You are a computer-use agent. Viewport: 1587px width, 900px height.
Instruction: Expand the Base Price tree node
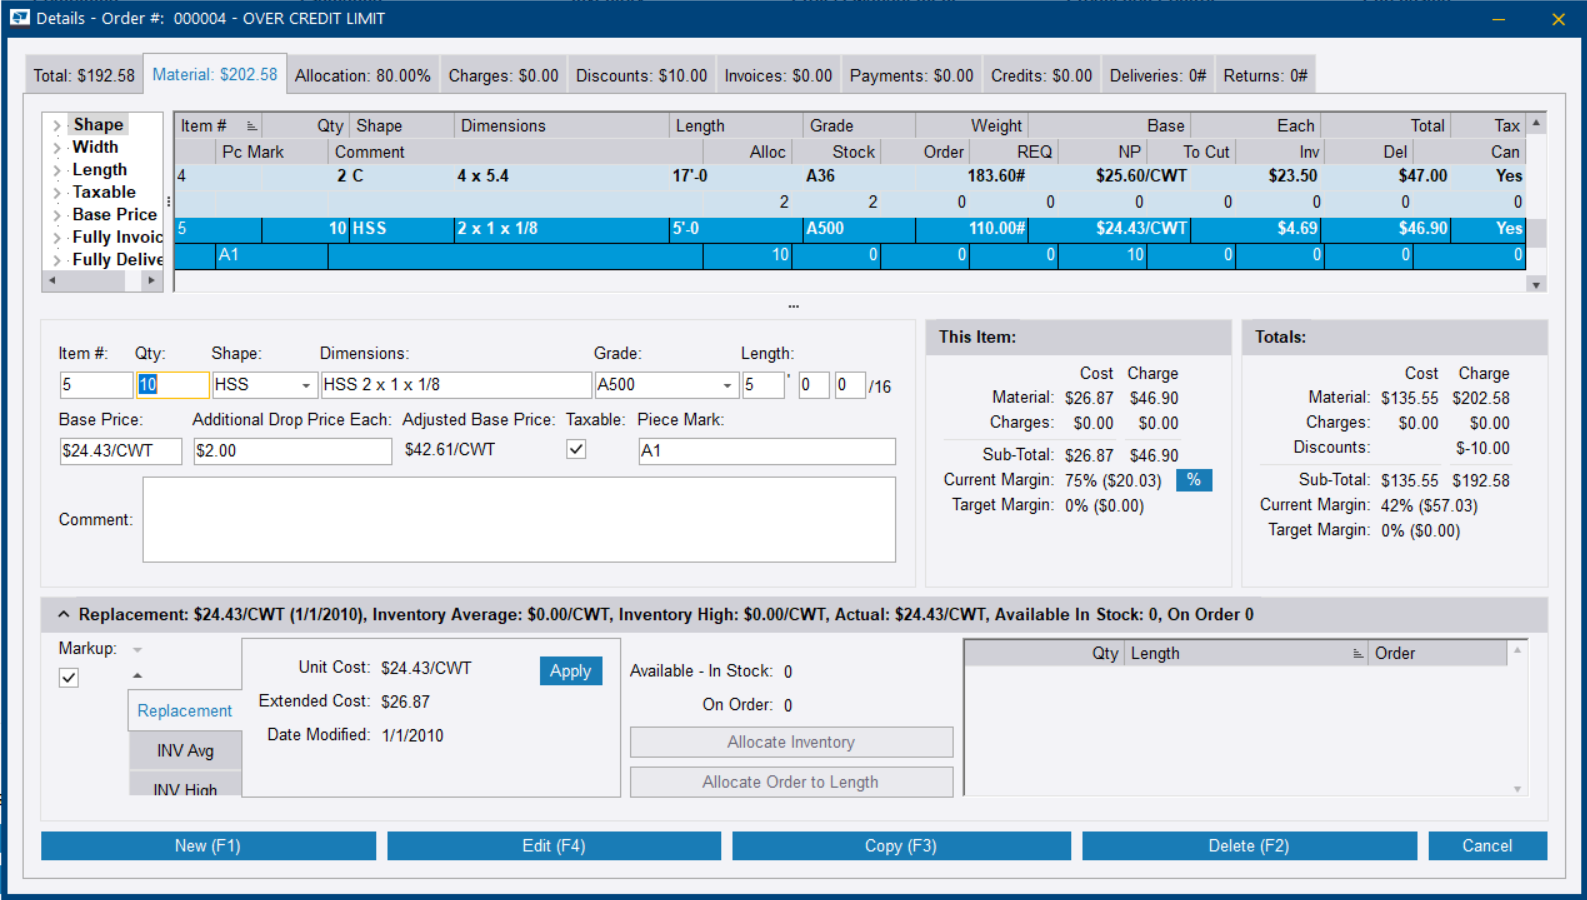click(57, 215)
